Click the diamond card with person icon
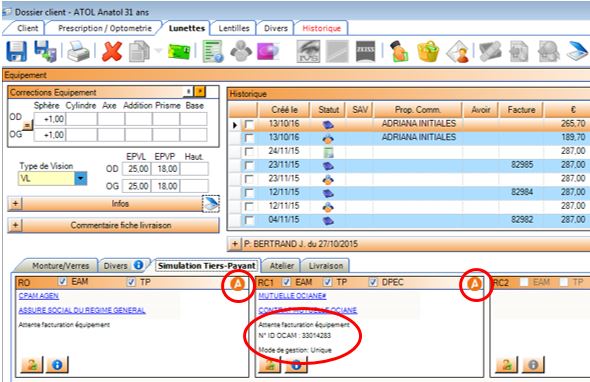590x382 pixels. pos(458,52)
